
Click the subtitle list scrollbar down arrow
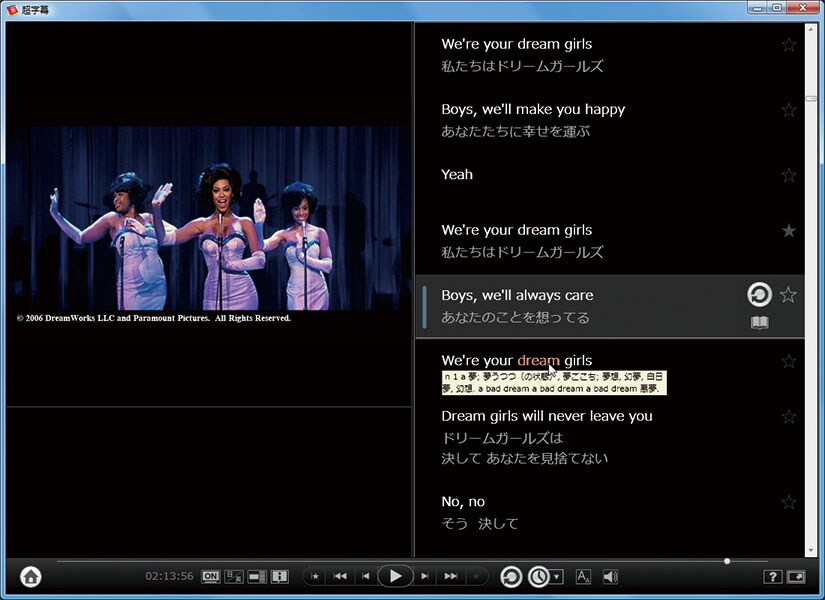[x=811, y=551]
